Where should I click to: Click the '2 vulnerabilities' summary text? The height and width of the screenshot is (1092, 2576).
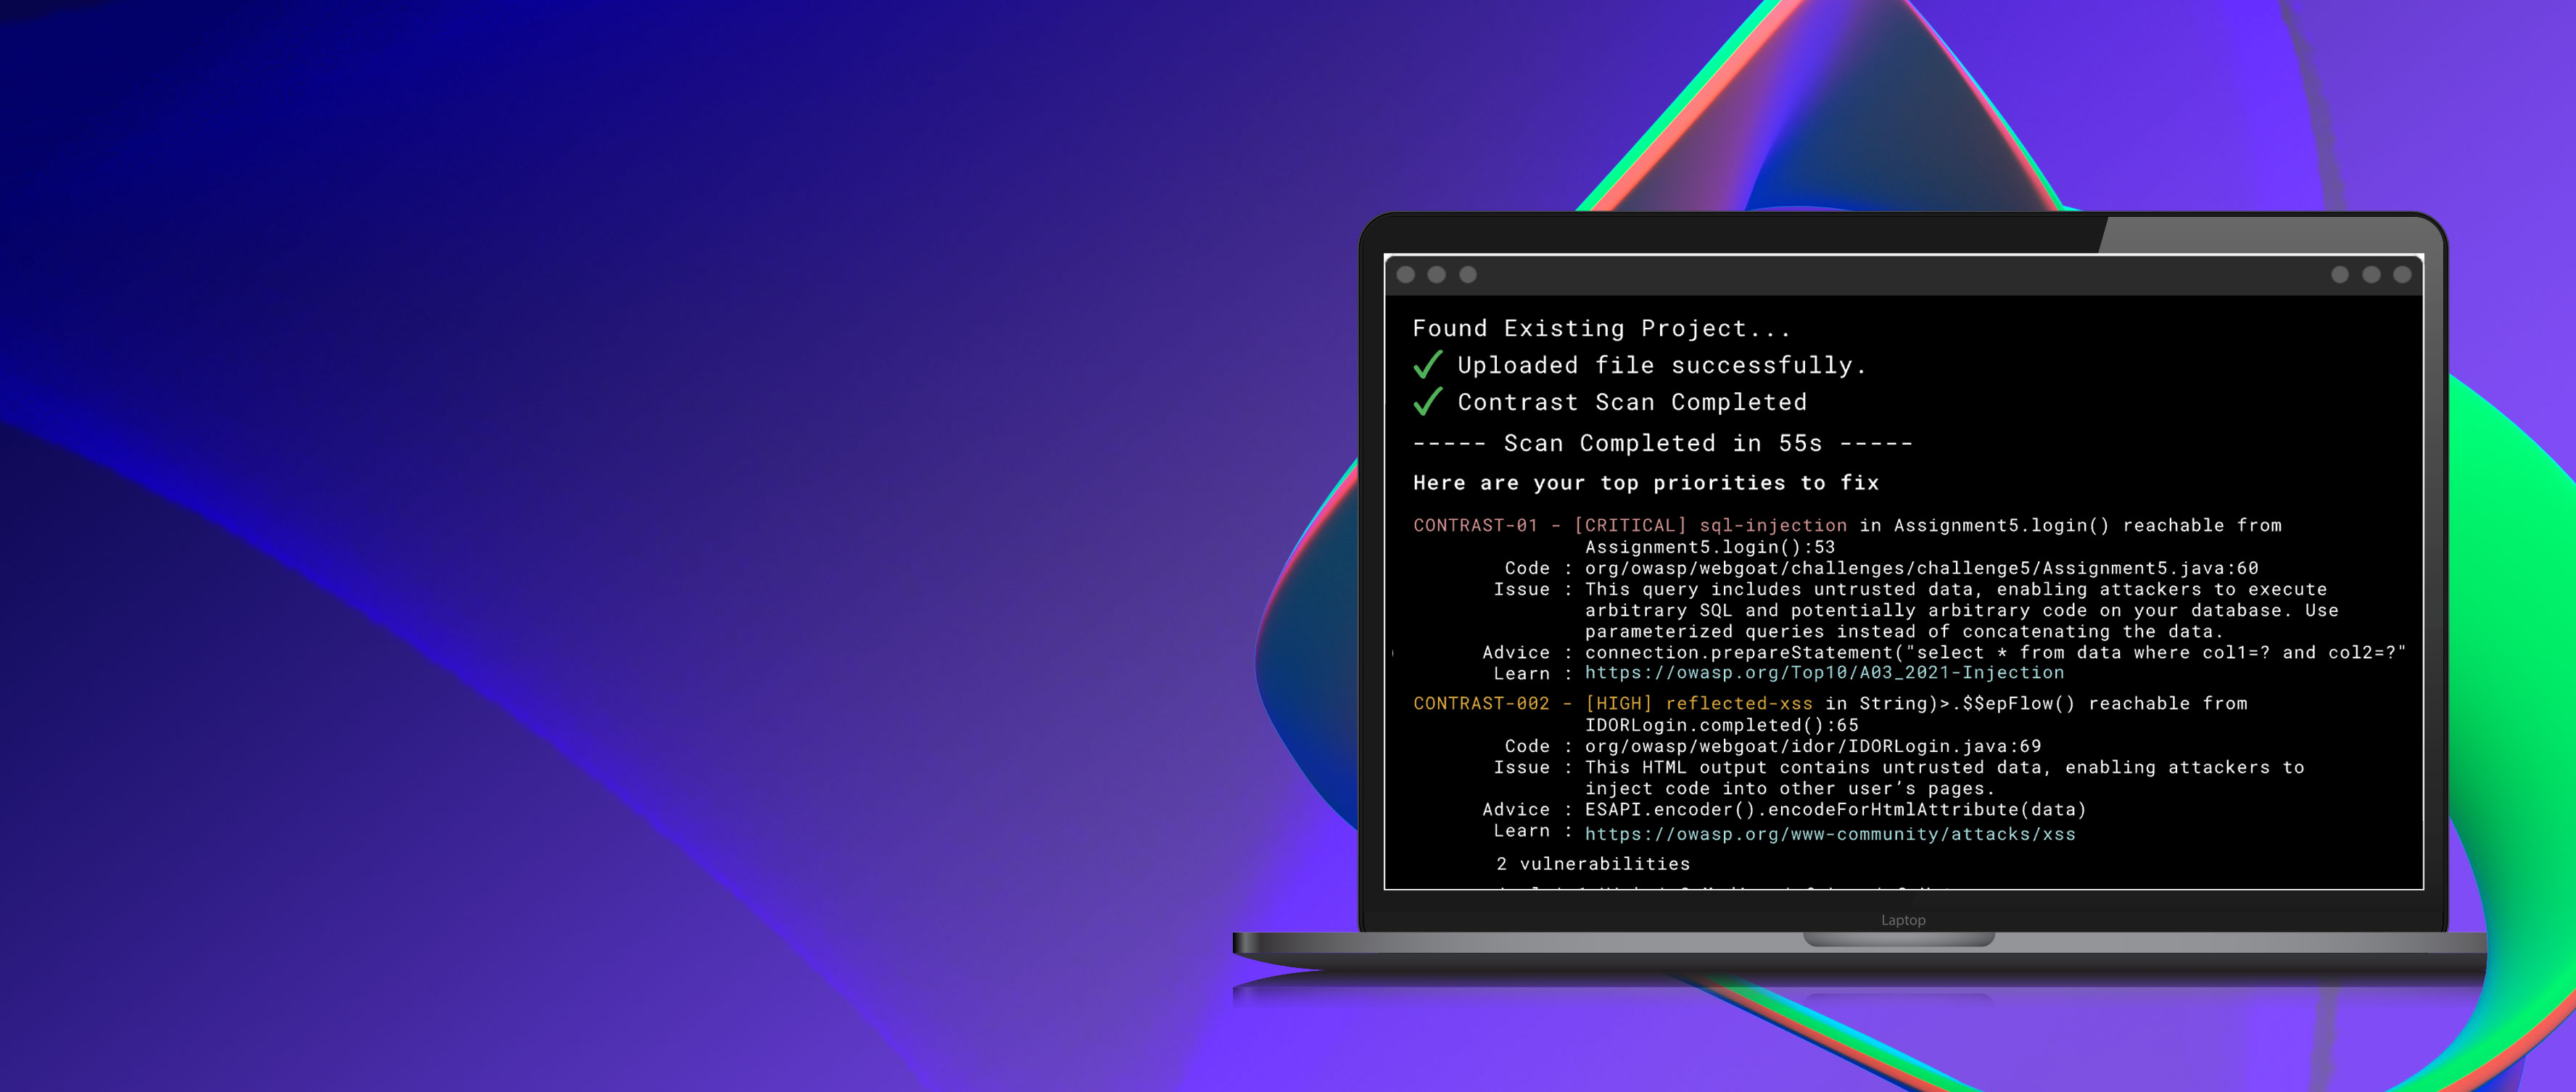[1592, 864]
